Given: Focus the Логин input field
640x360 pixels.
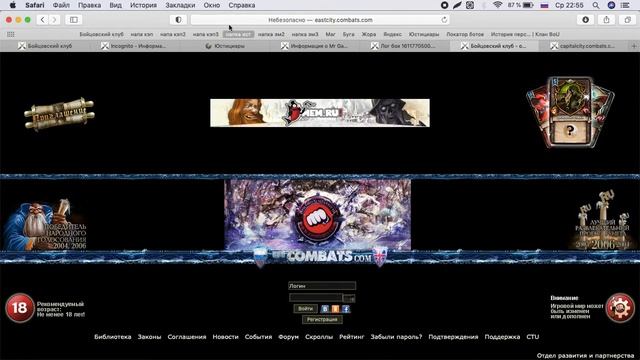Looking at the screenshot, I should [322, 286].
